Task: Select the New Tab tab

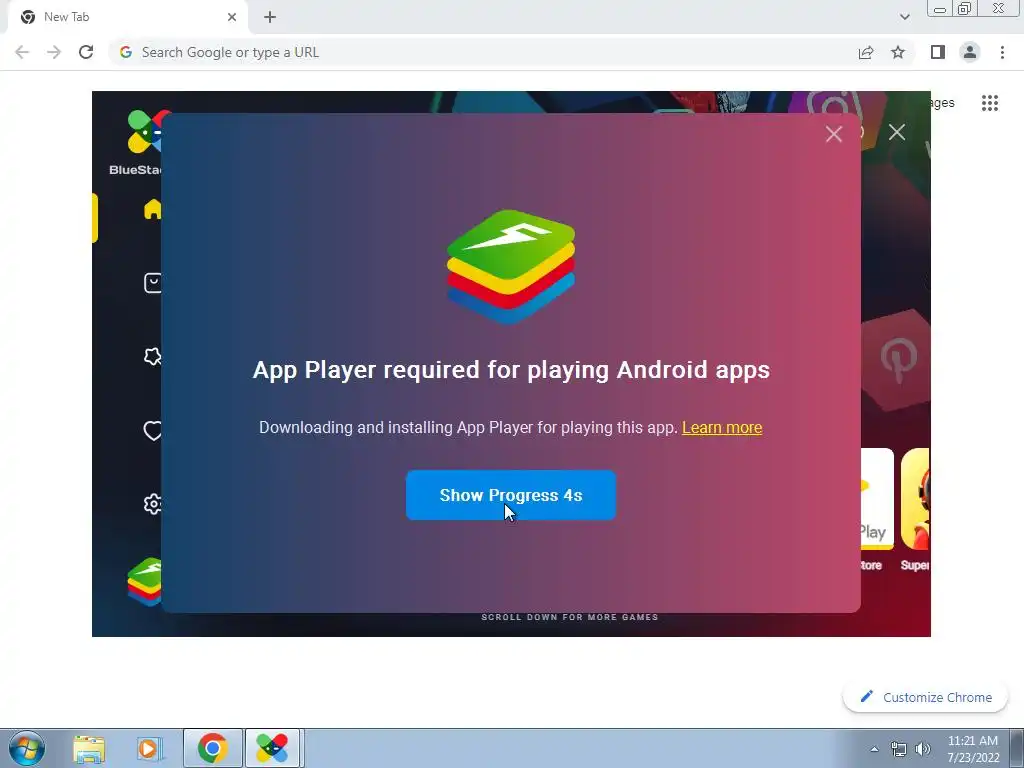Action: pyautogui.click(x=127, y=17)
